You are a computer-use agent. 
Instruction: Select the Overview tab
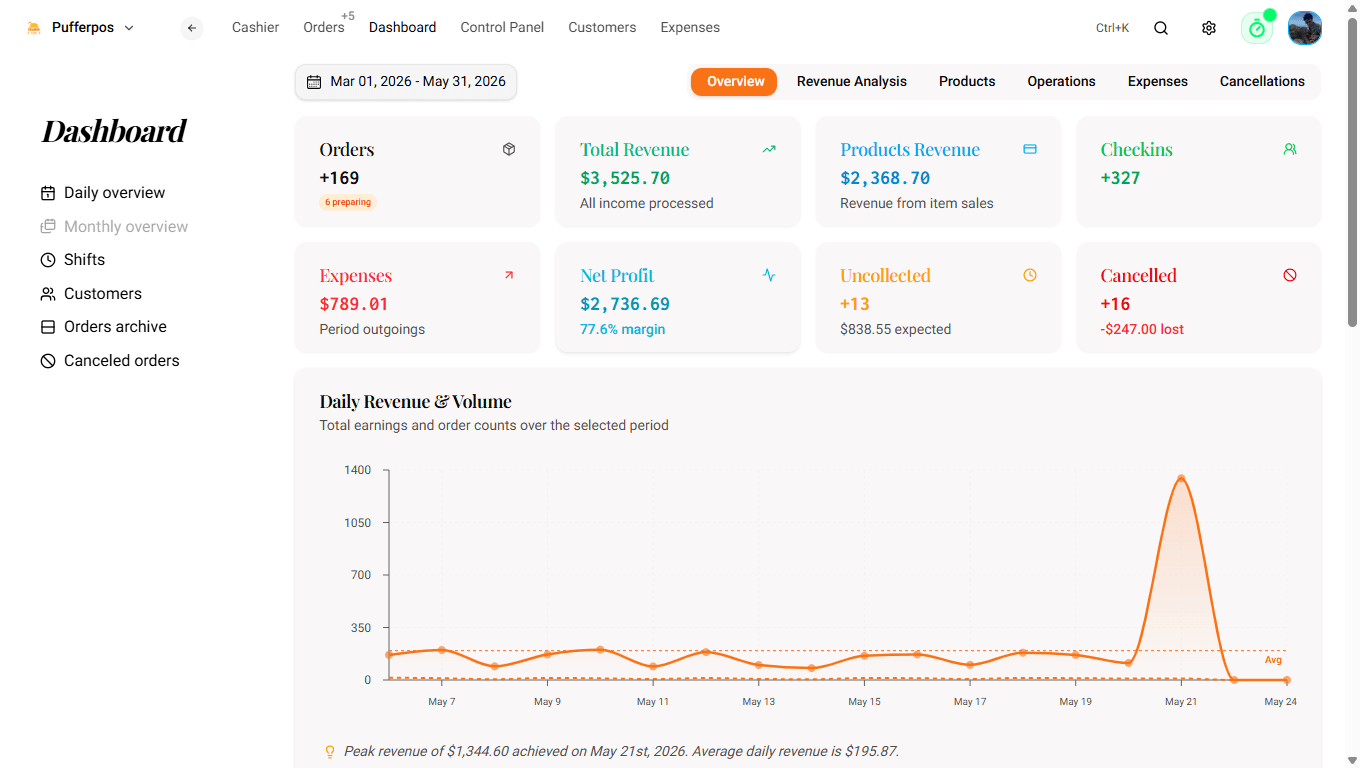(x=735, y=82)
